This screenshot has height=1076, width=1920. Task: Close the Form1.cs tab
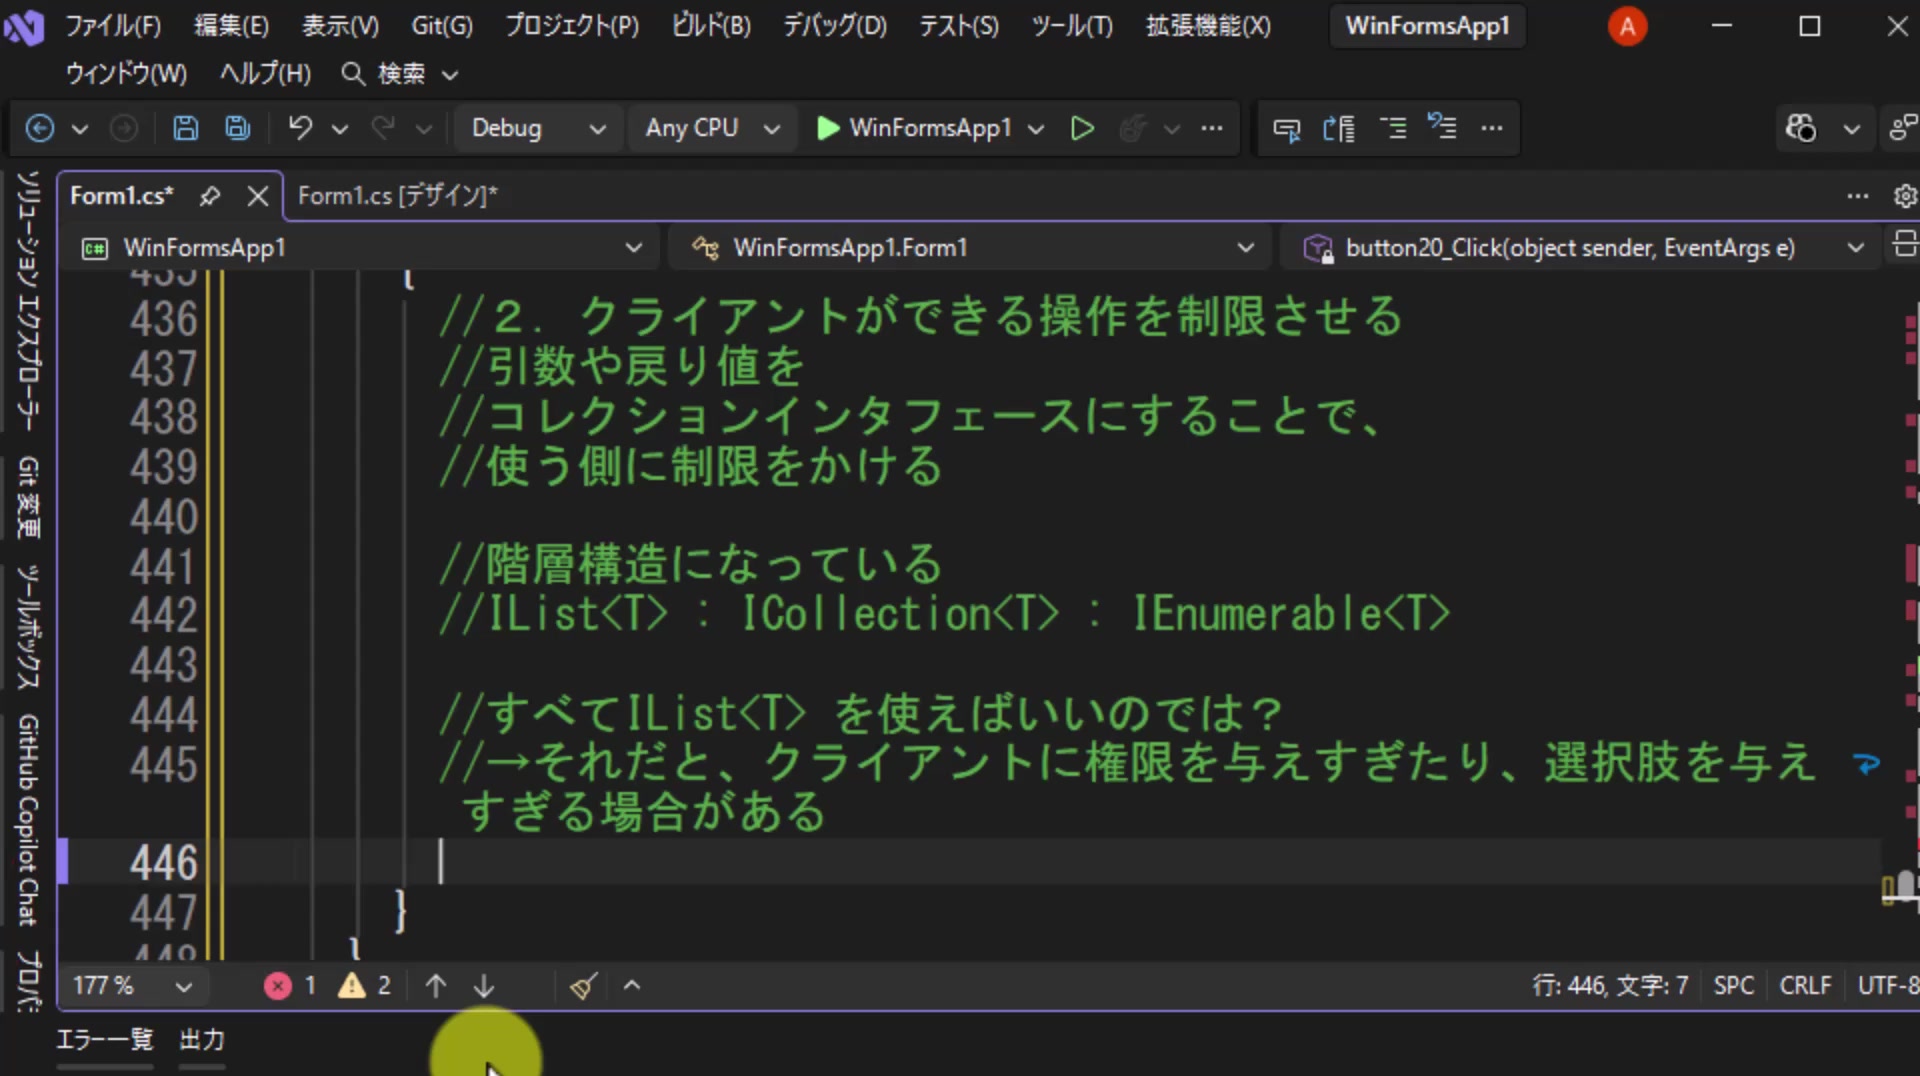[x=258, y=196]
